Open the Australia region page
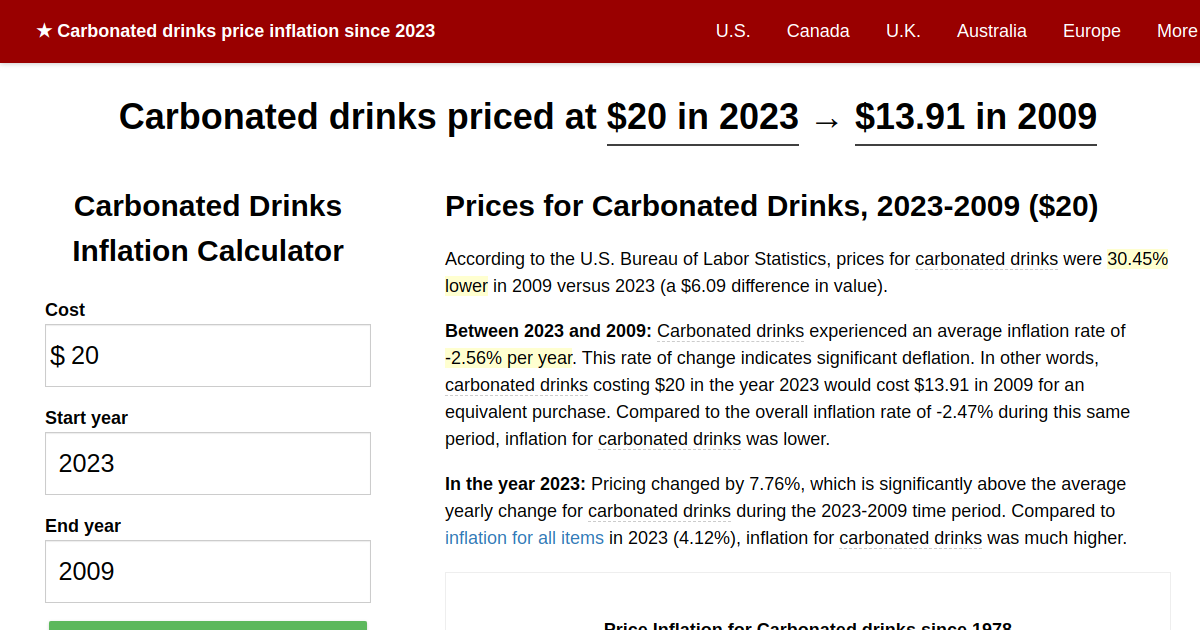Viewport: 1200px width, 630px height. (x=991, y=31)
